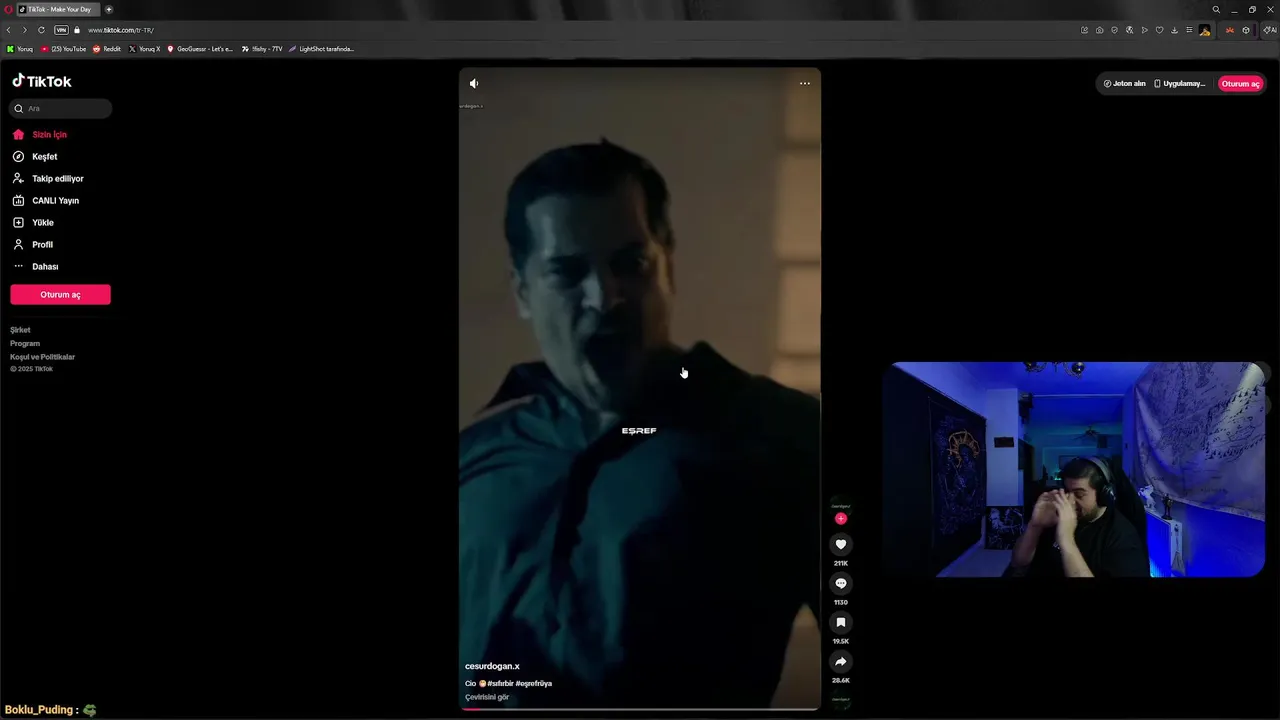Click the translate globe icon in the toolbar
Image resolution: width=1280 pixels, height=720 pixels.
pyautogui.click(x=1129, y=30)
